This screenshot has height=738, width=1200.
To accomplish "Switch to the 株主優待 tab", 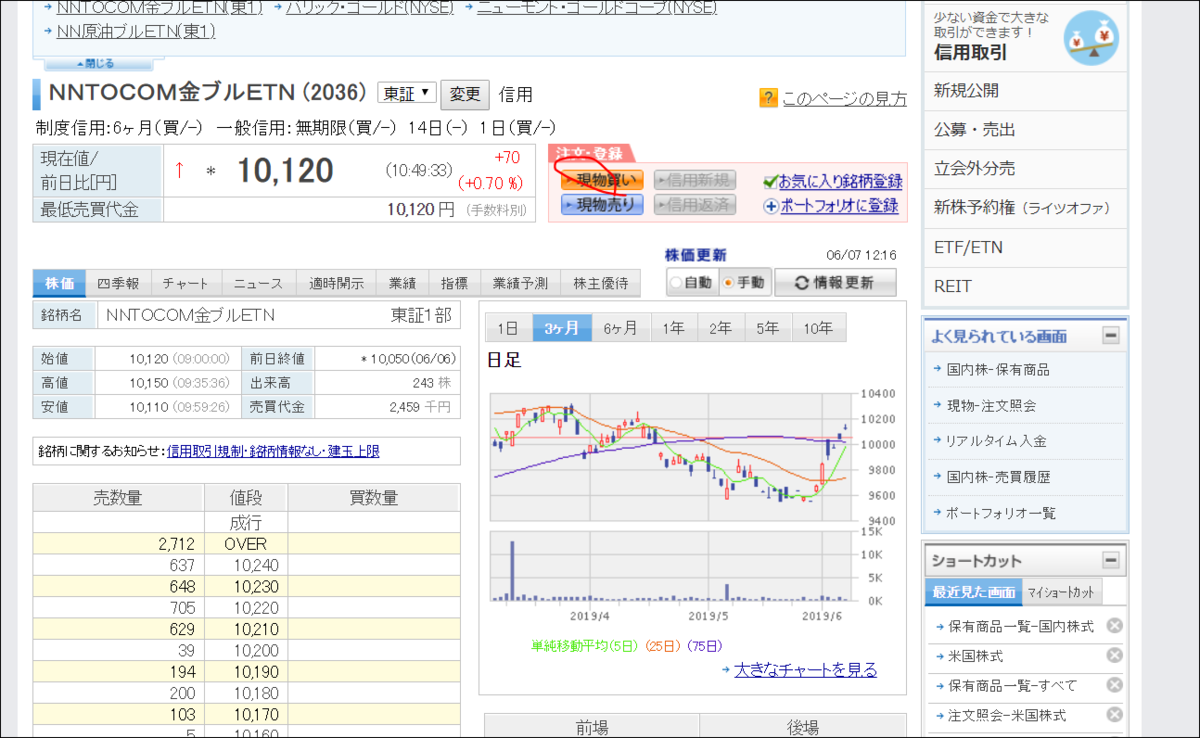I will (600, 284).
